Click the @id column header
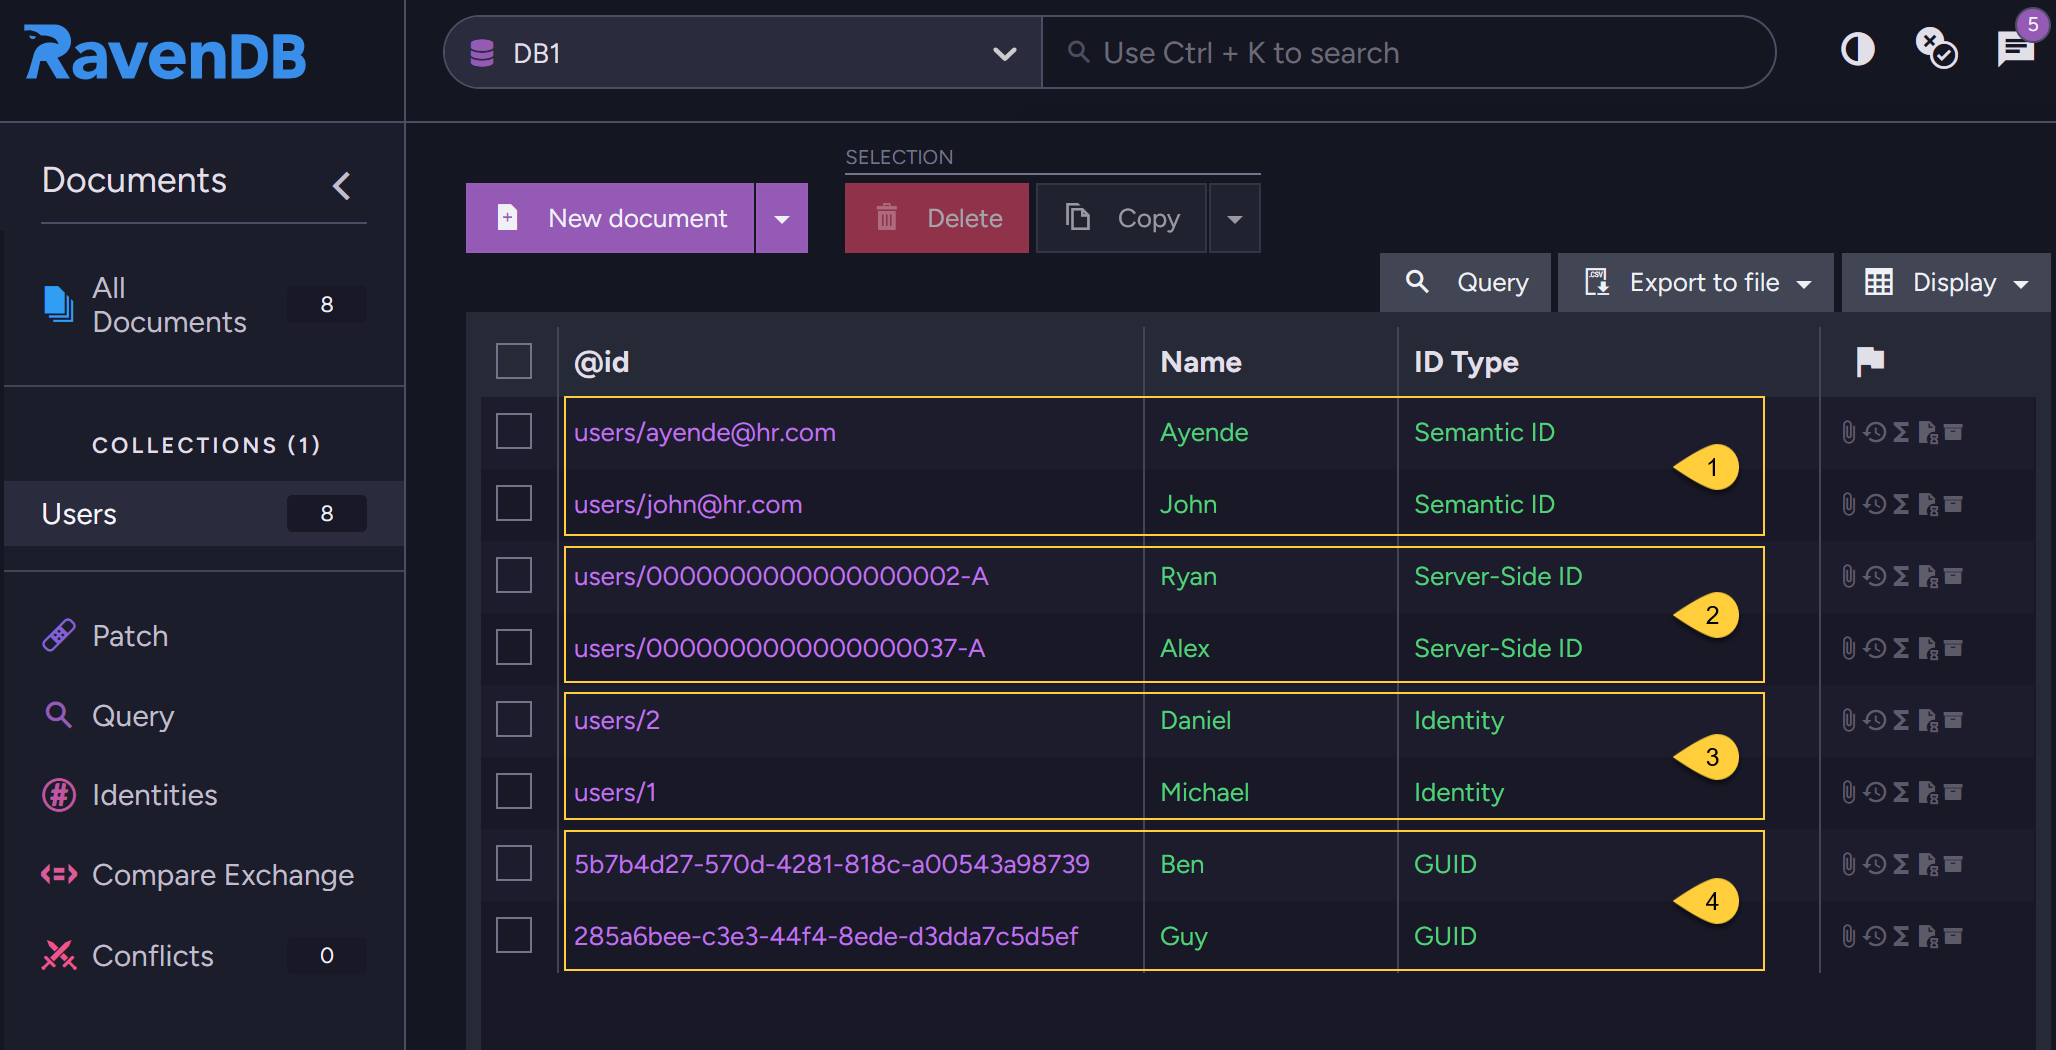 point(602,361)
